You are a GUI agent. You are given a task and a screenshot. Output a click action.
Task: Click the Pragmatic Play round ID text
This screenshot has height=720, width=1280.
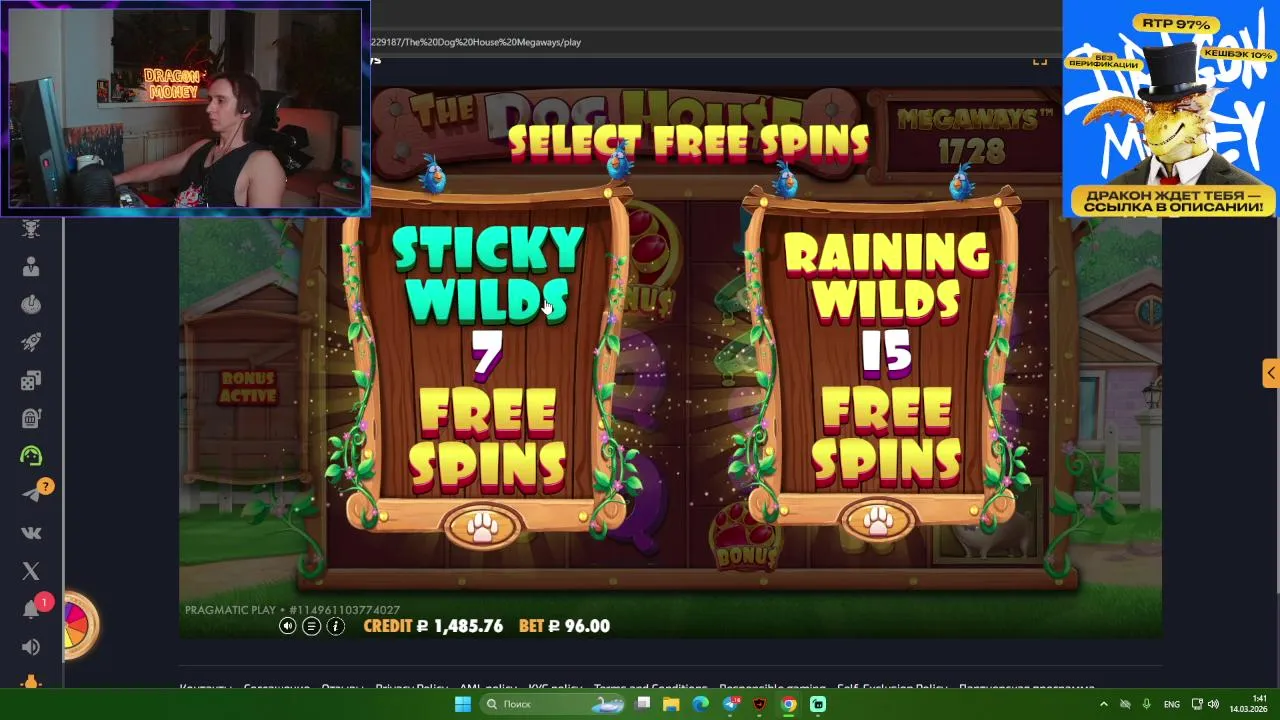click(x=292, y=610)
